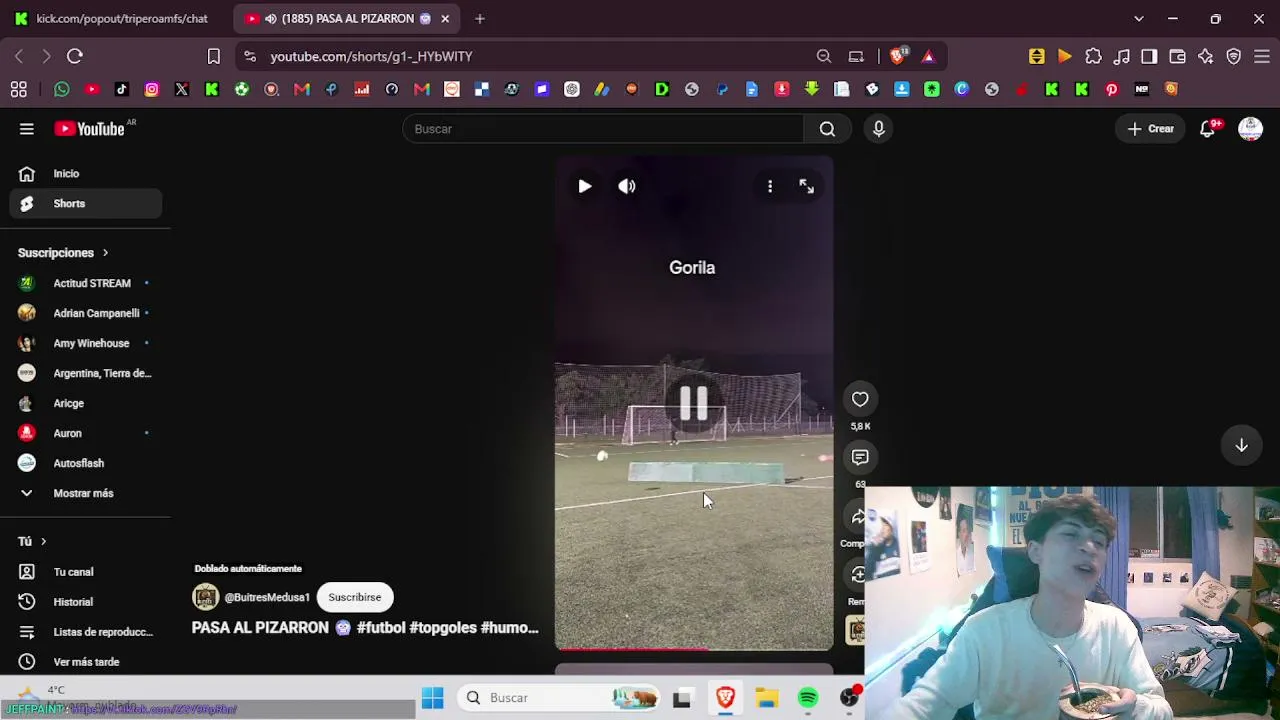Viewport: 1280px width, 720px height.
Task: Open the YouTube account avatar menu
Action: (1250, 129)
